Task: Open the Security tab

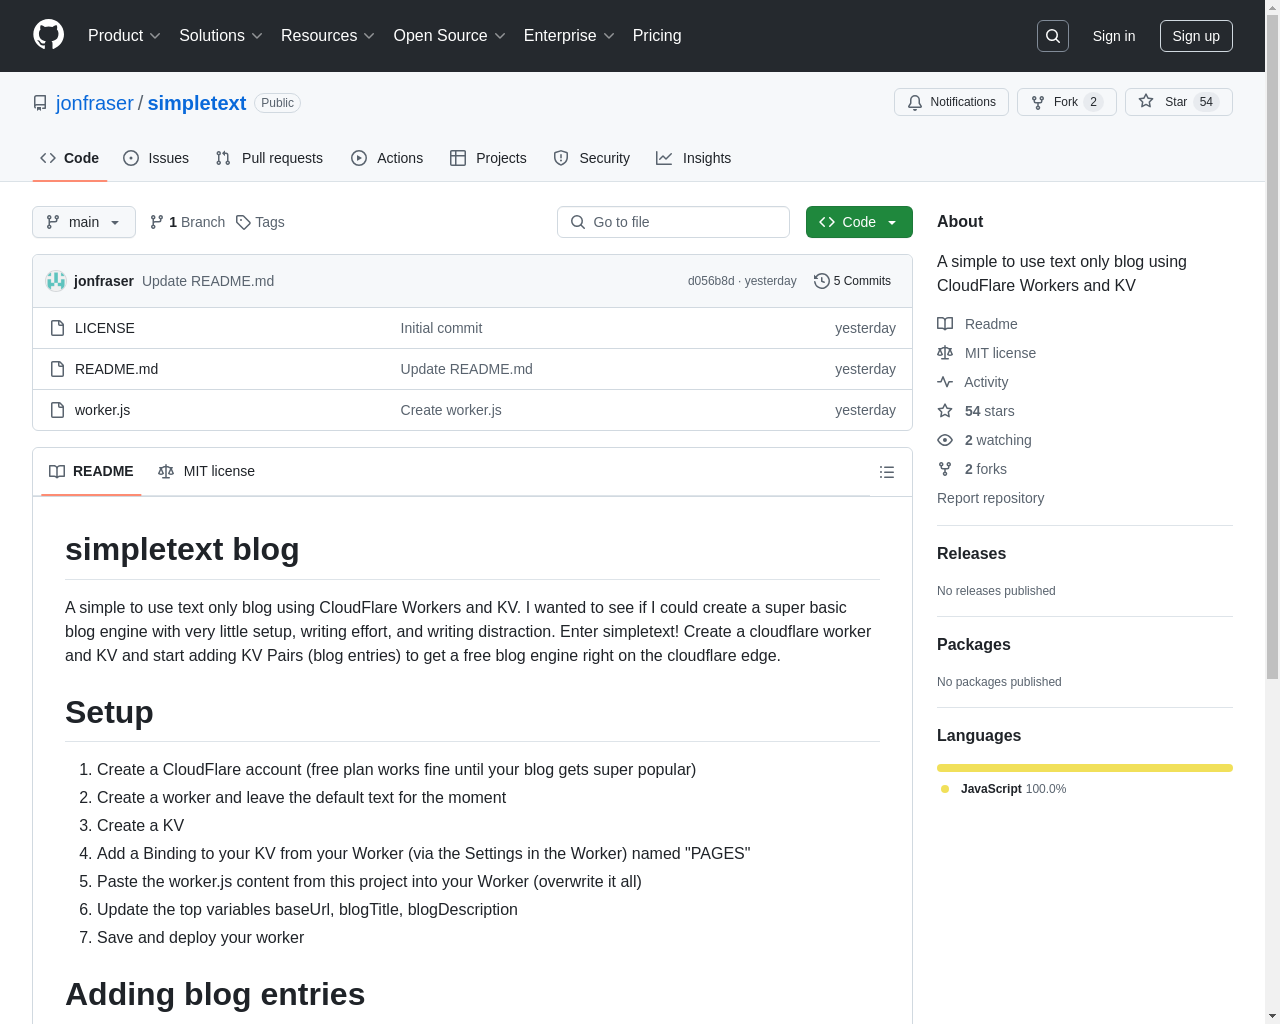Action: point(592,158)
